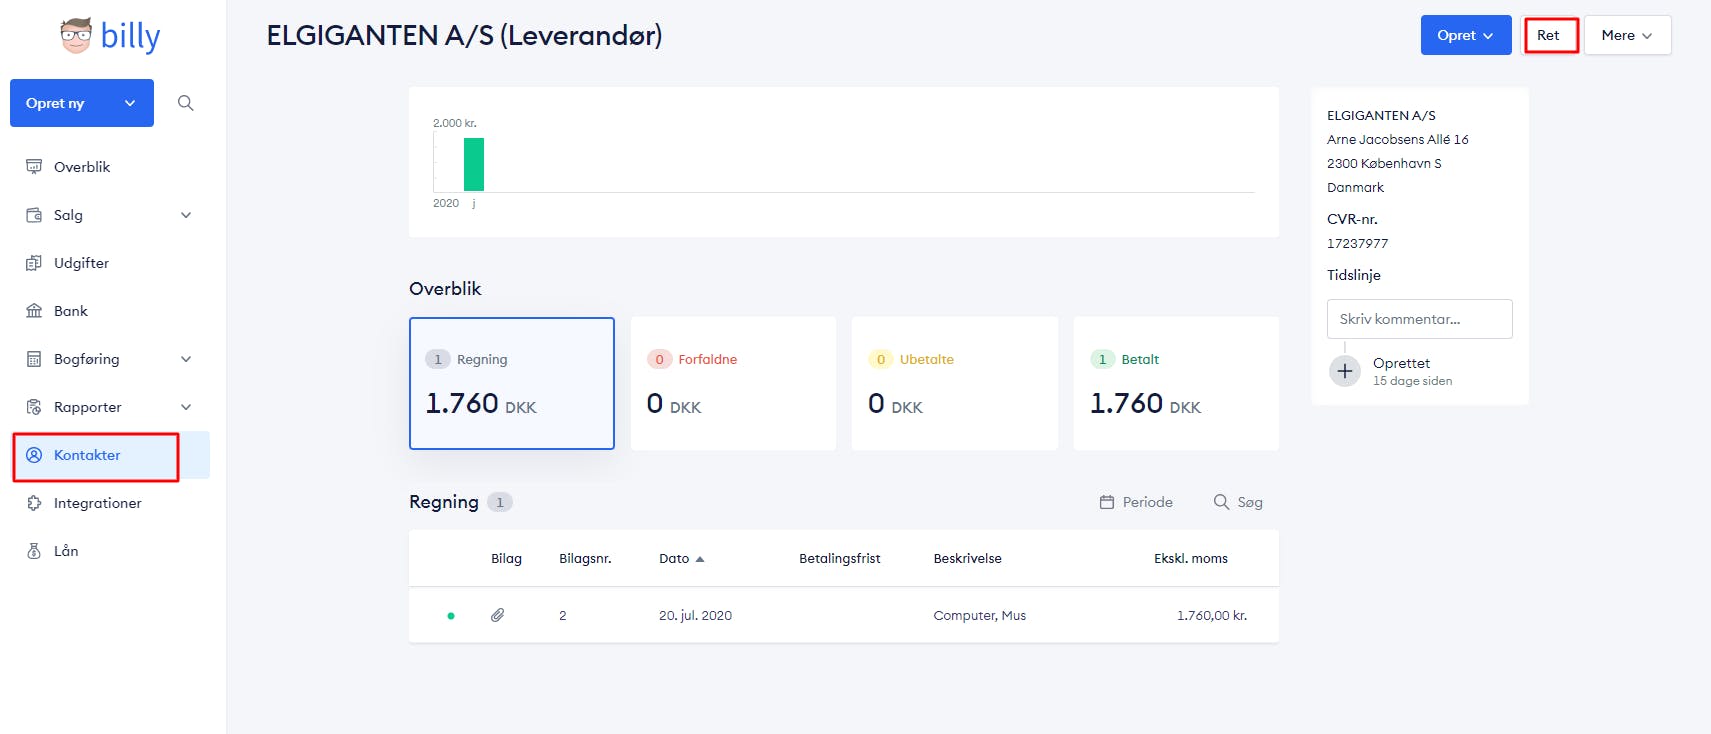Open Lån in the sidebar
Image resolution: width=1711 pixels, height=734 pixels.
(x=66, y=551)
